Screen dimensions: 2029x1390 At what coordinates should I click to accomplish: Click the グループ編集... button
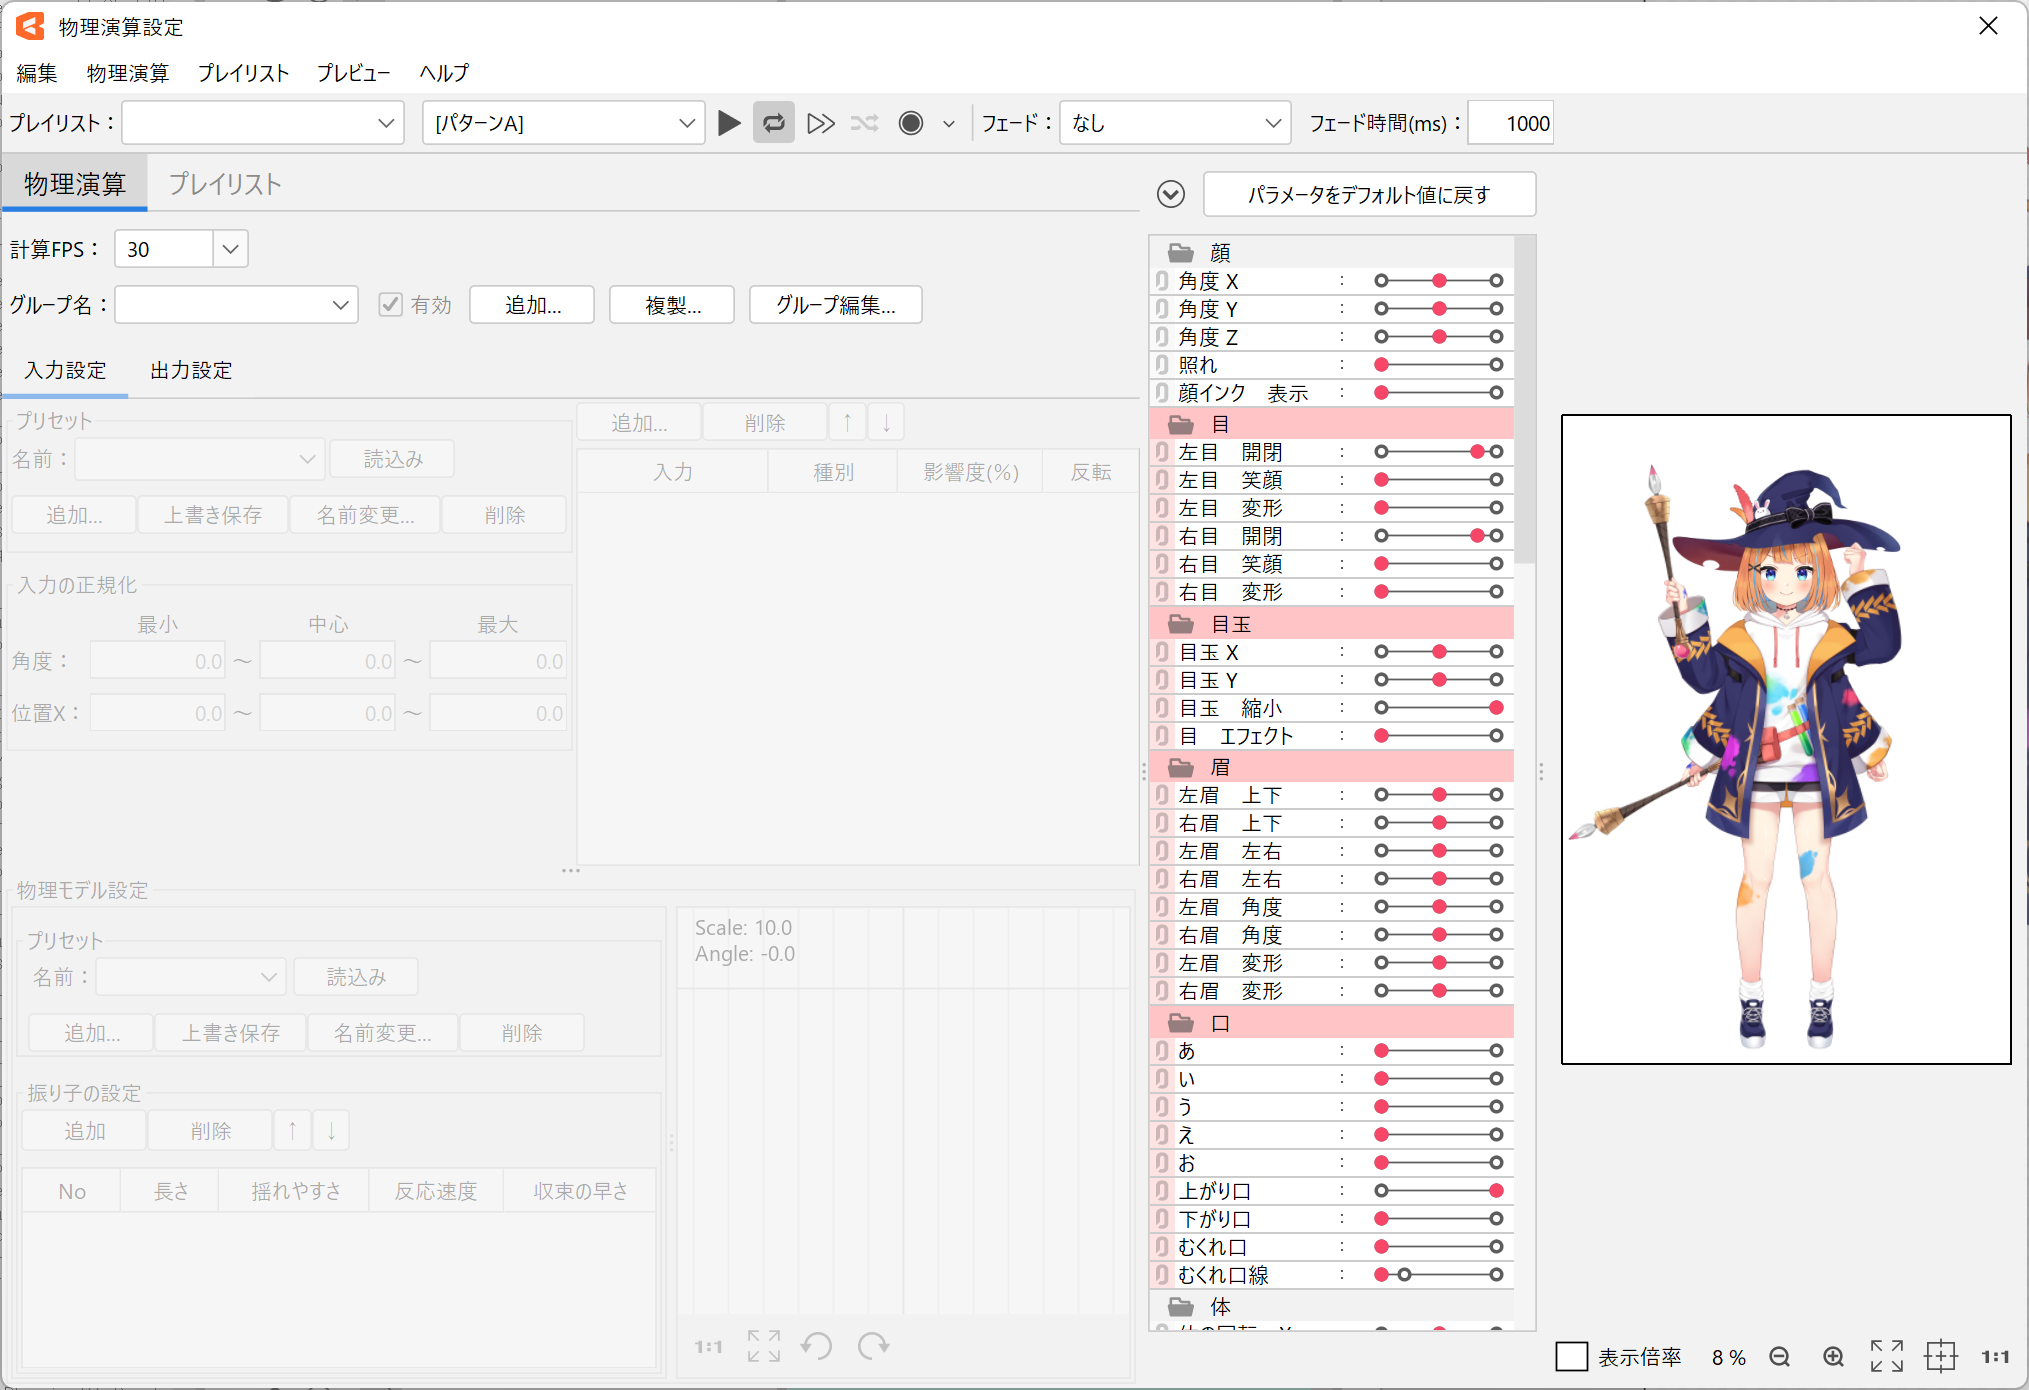(x=835, y=305)
